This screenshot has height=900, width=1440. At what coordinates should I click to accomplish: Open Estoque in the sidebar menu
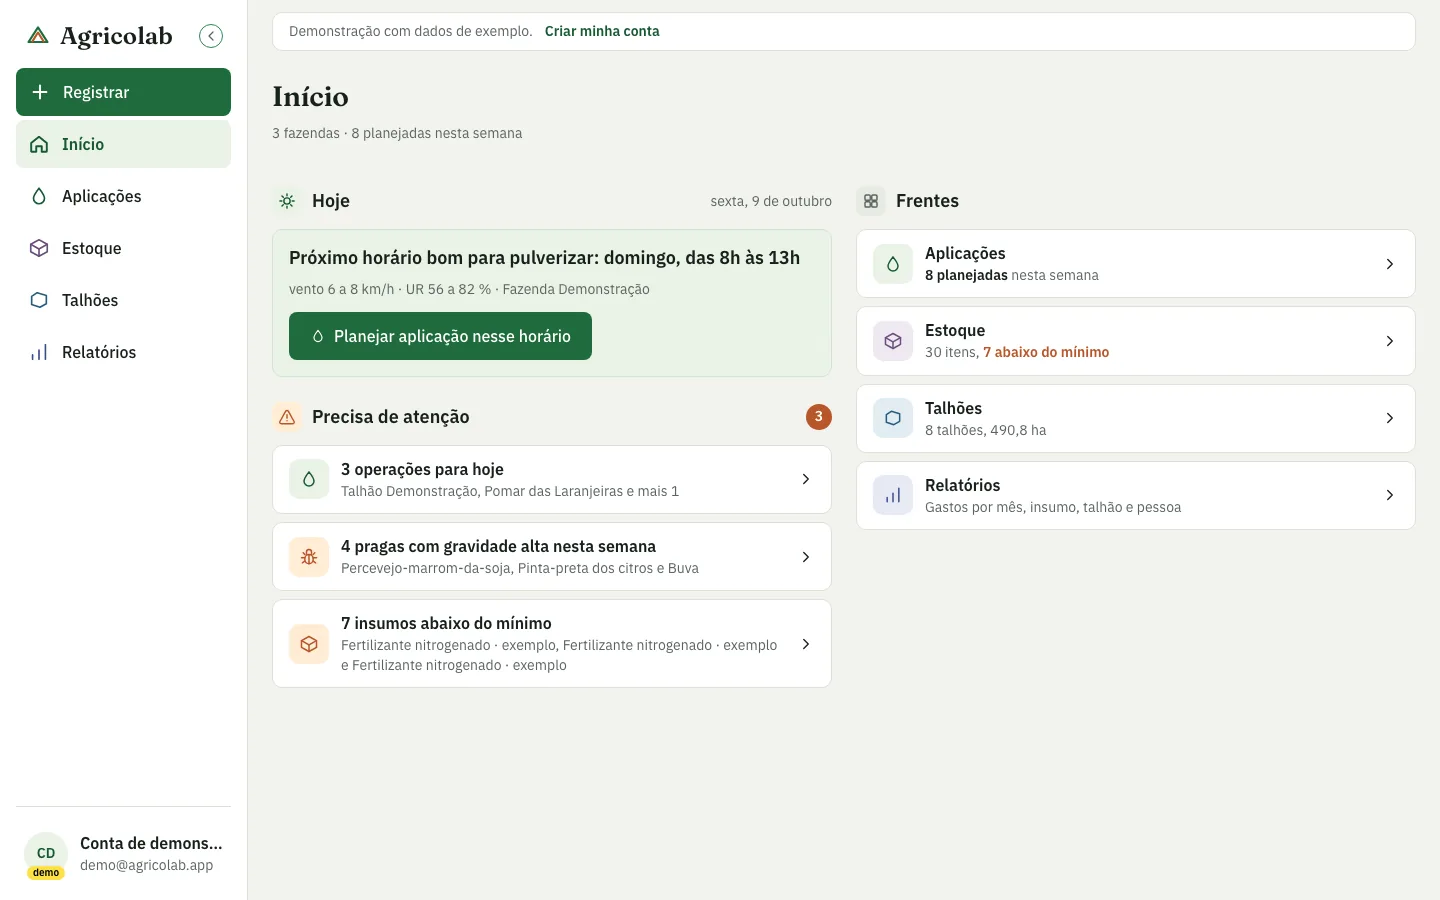pyautogui.click(x=123, y=248)
